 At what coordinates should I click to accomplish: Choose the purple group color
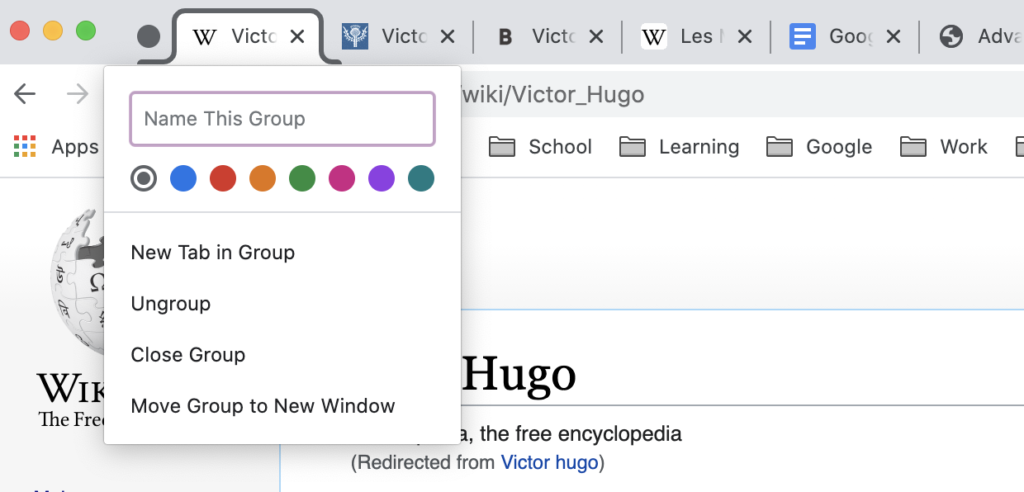pos(381,178)
